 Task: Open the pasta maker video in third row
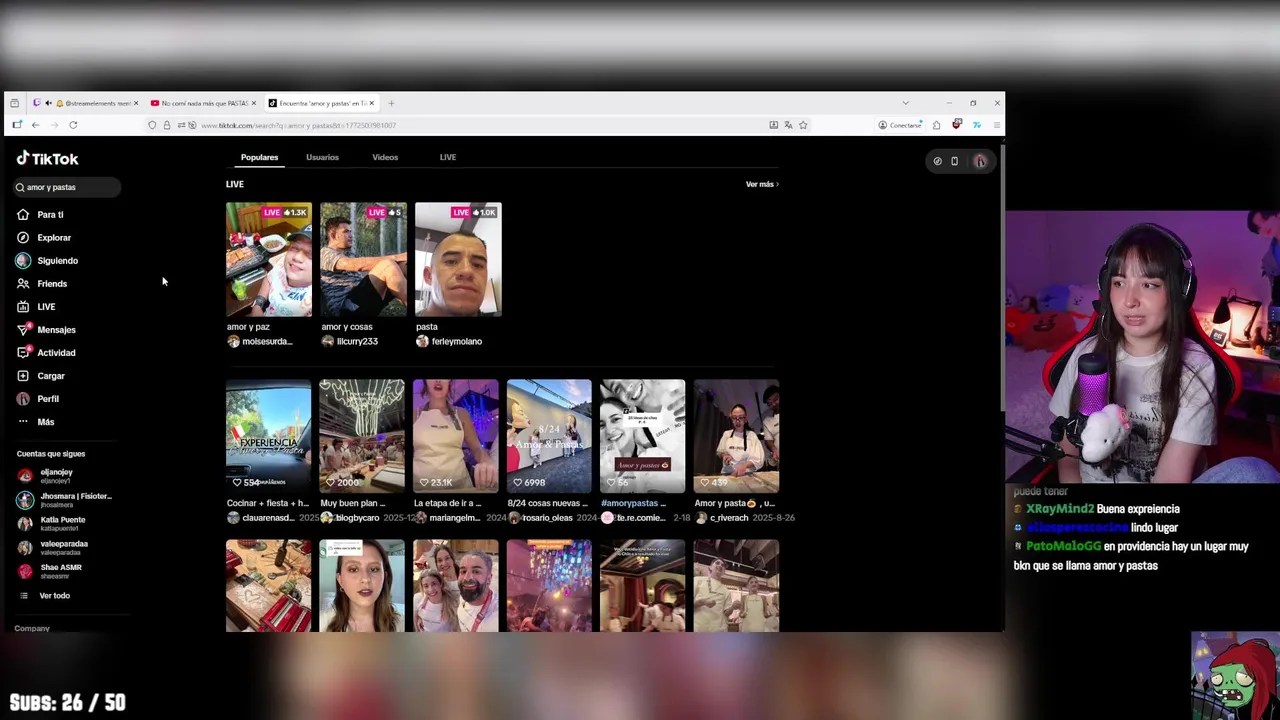tap(268, 586)
